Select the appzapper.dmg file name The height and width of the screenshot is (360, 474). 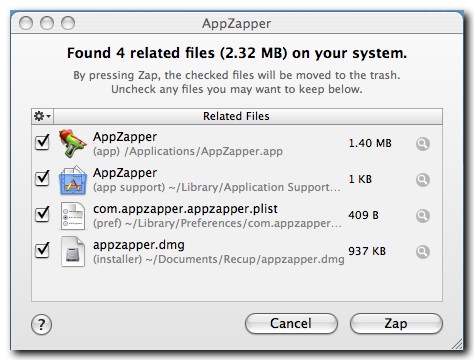(x=139, y=245)
